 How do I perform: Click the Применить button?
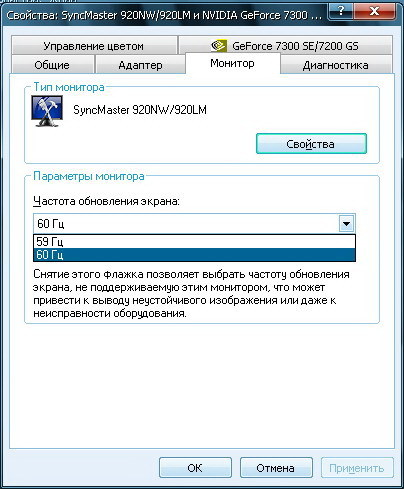pyautogui.click(x=357, y=468)
